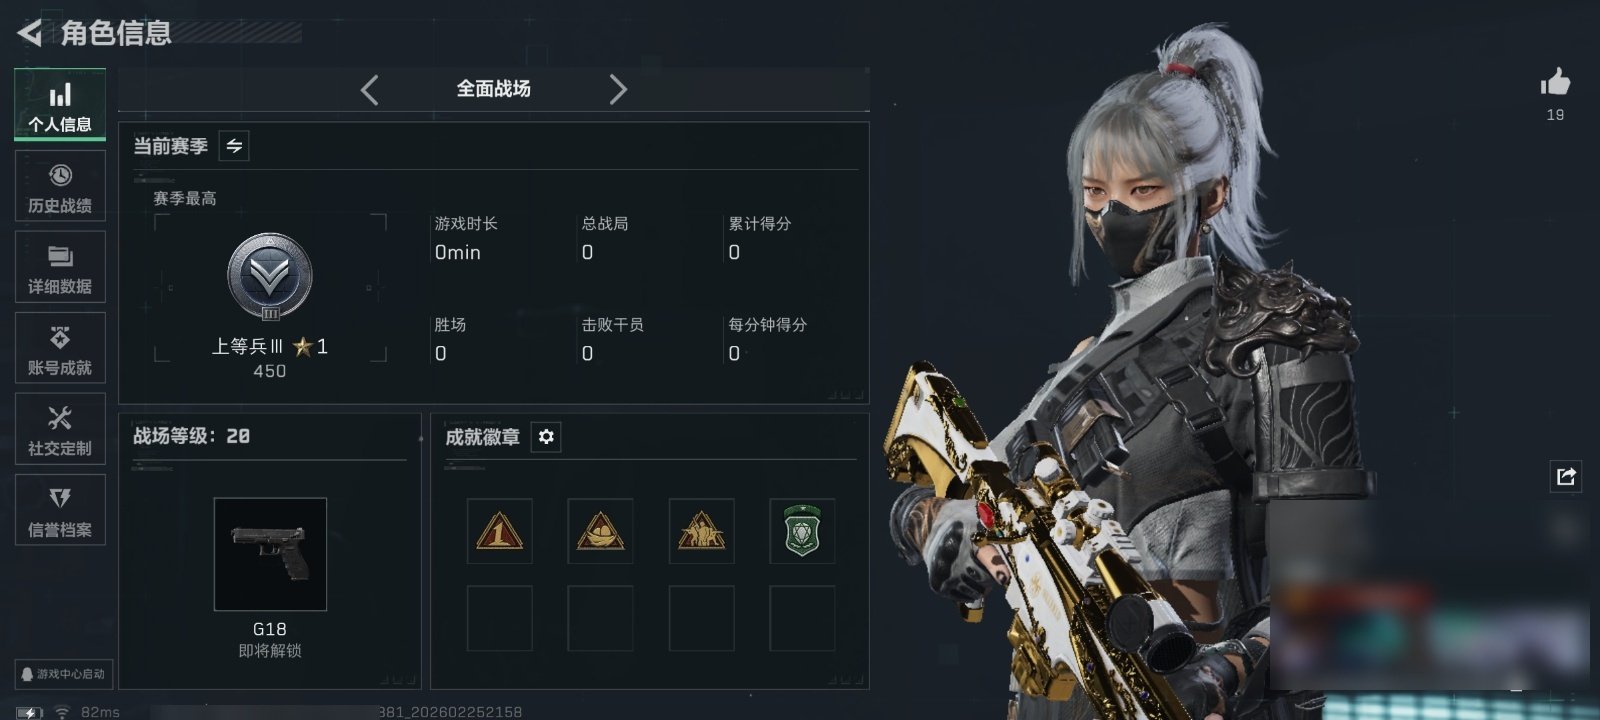Share the character profile via share icon
The width and height of the screenshot is (1600, 720).
point(1566,476)
